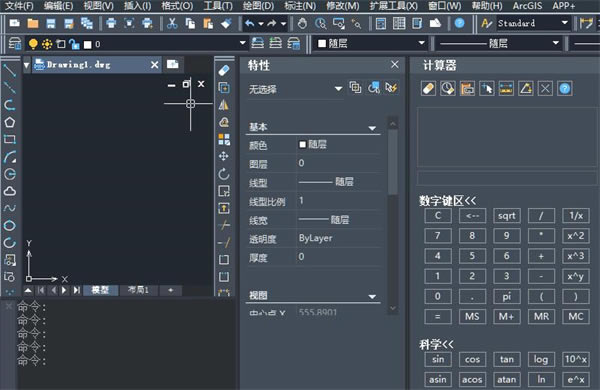Open the 无选择 selection dropdown
Screen dimensions: 600x390
coord(338,89)
